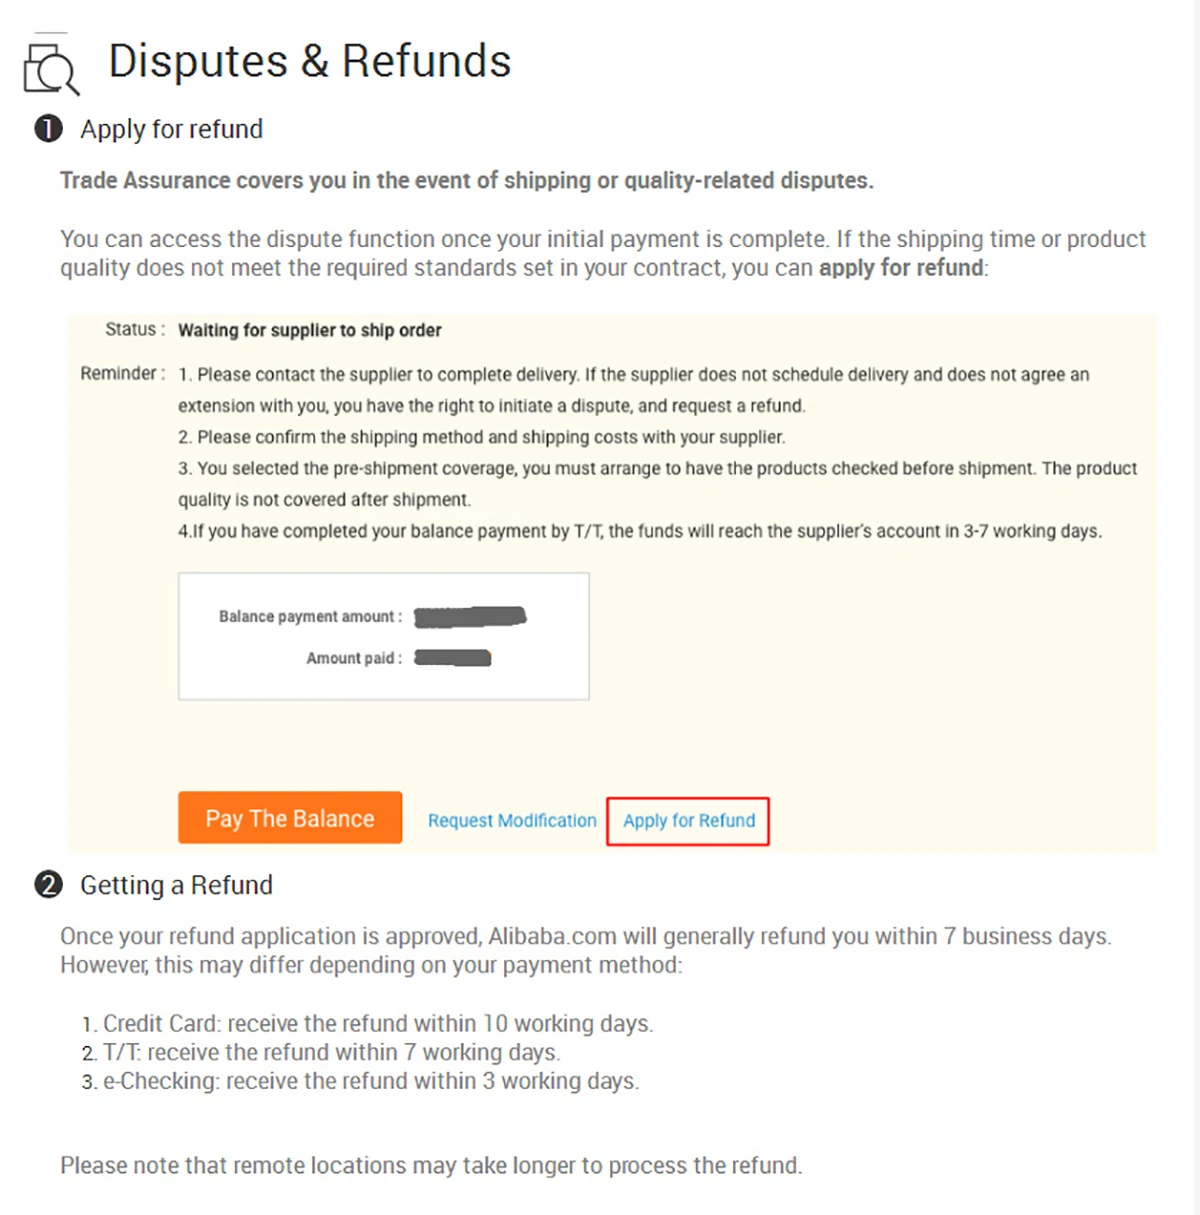1200x1215 pixels.
Task: Click the Waiting for supplier to ship order status
Action: pyautogui.click(x=309, y=330)
